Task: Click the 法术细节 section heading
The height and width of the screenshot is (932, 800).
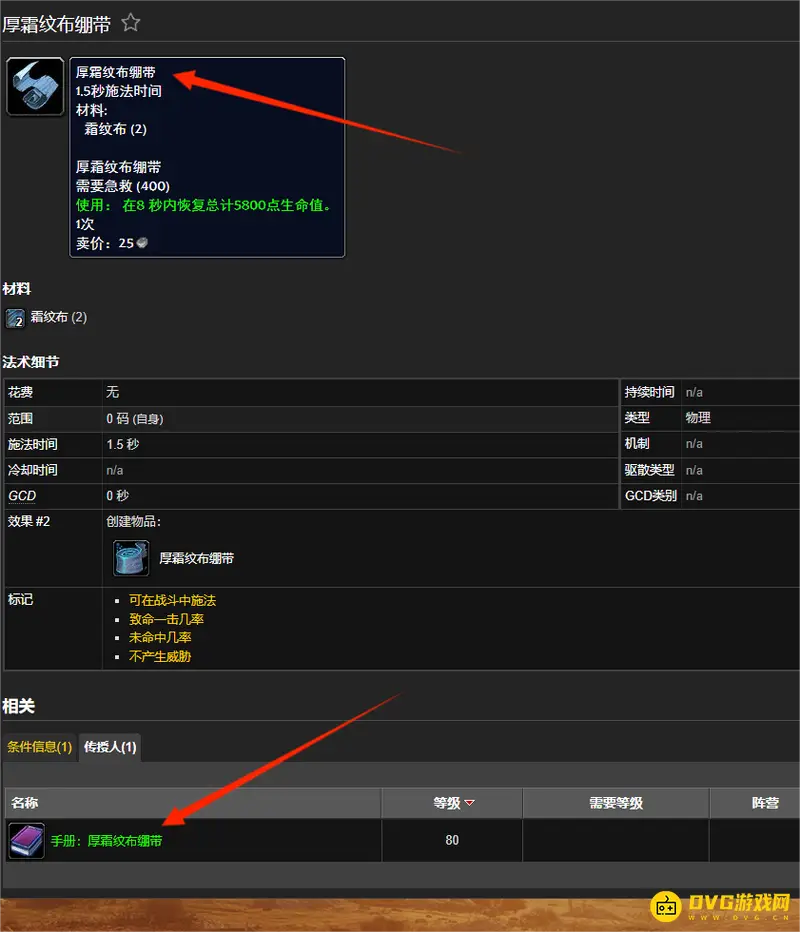Action: click(31, 362)
